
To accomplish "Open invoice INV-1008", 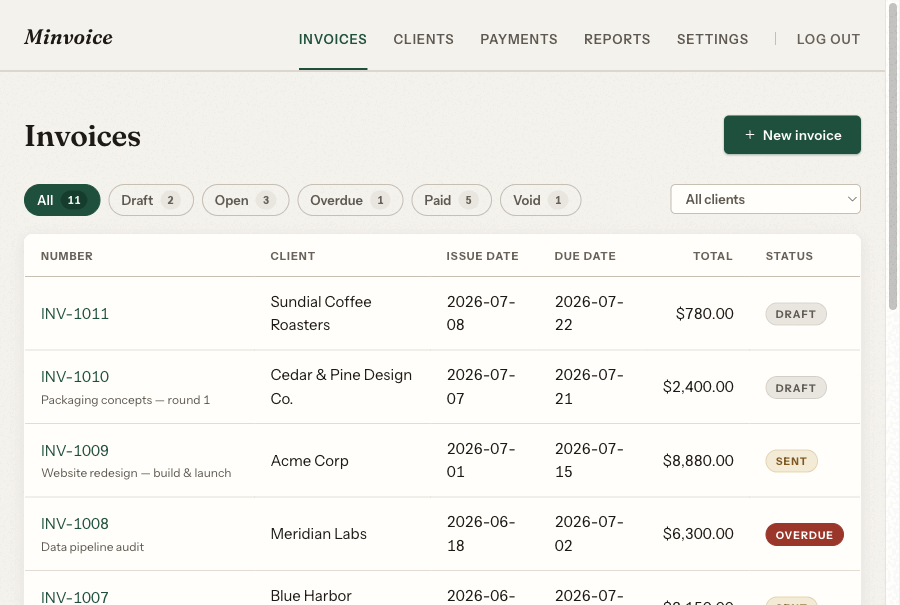I will 75,523.
